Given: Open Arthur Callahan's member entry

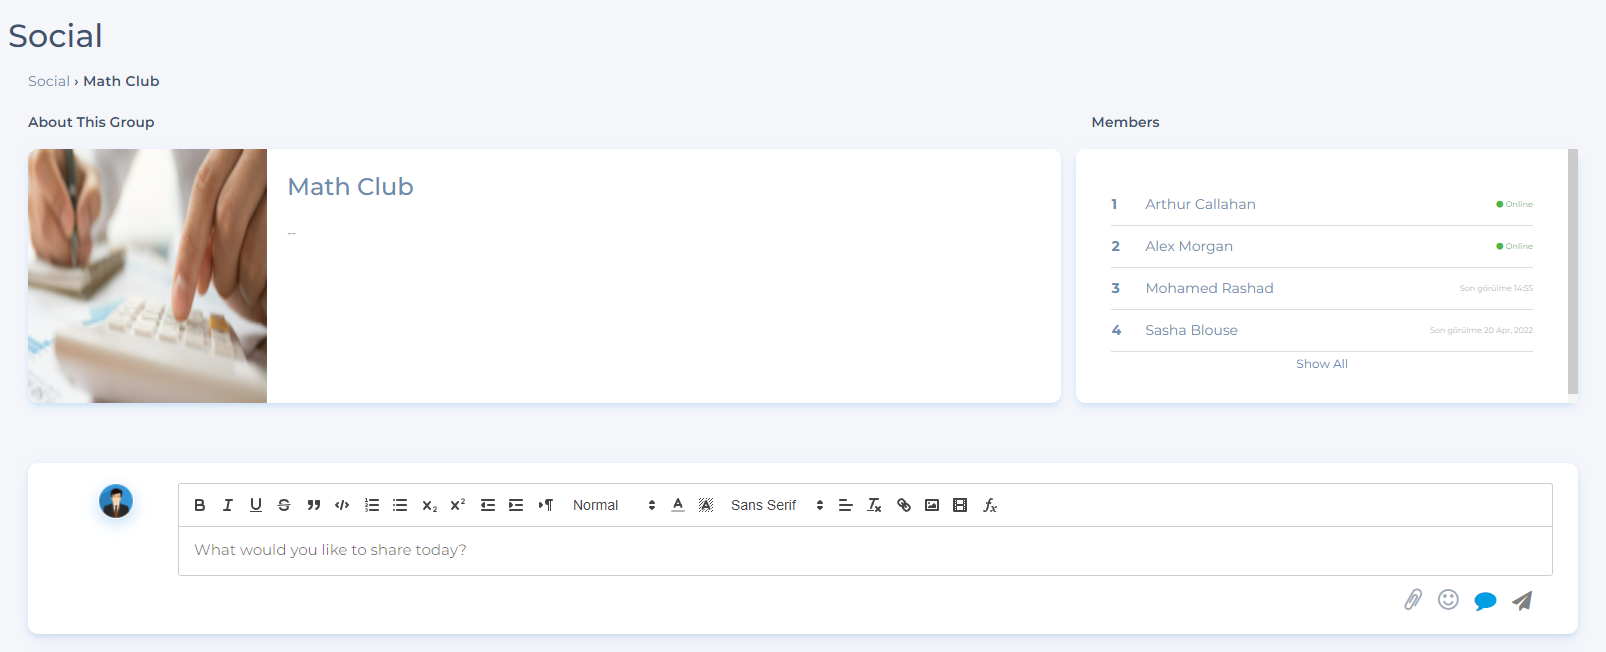Looking at the screenshot, I should 1200,204.
